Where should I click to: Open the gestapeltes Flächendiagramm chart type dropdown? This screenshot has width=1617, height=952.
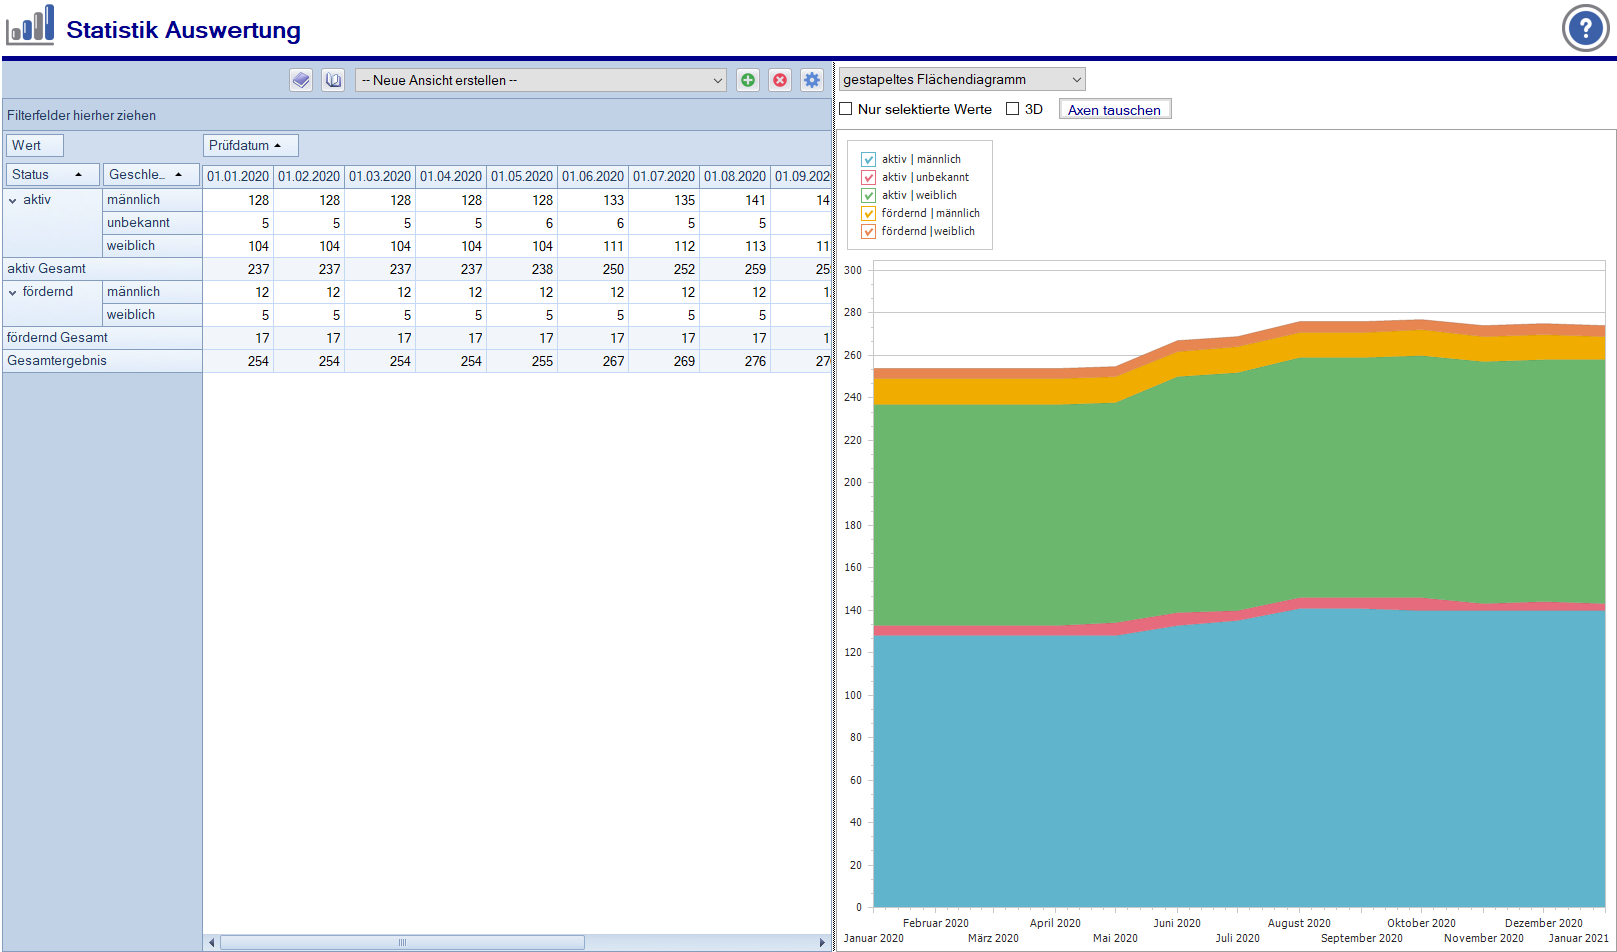click(x=961, y=79)
